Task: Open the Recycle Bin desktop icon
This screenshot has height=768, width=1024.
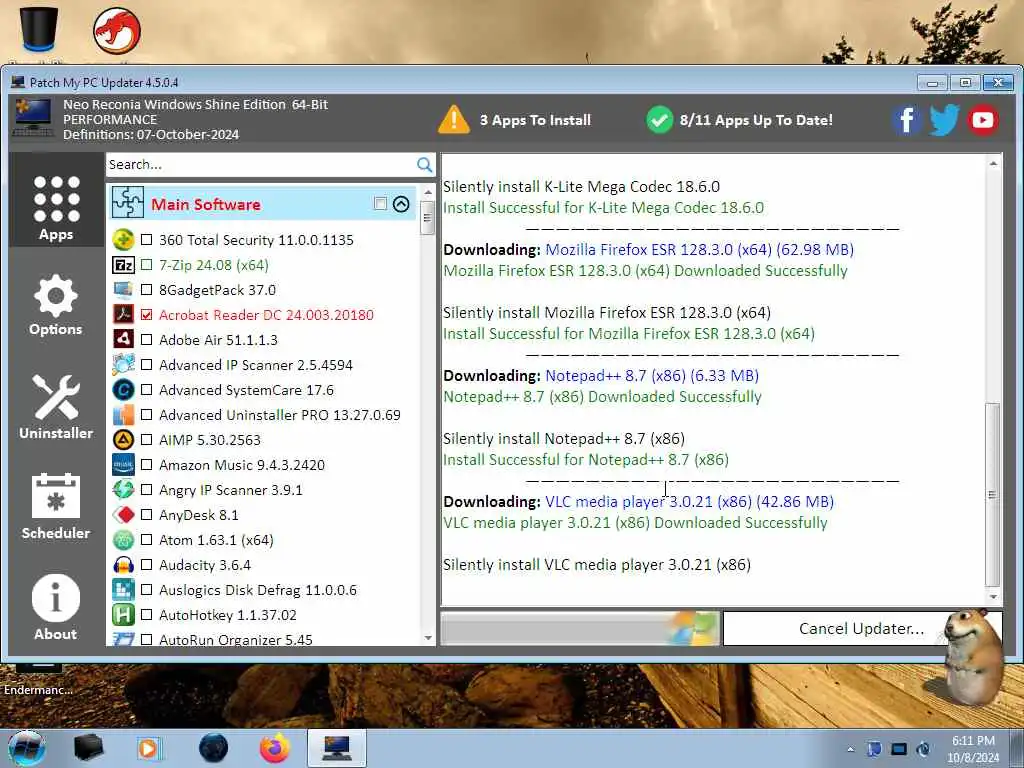Action: tap(39, 29)
